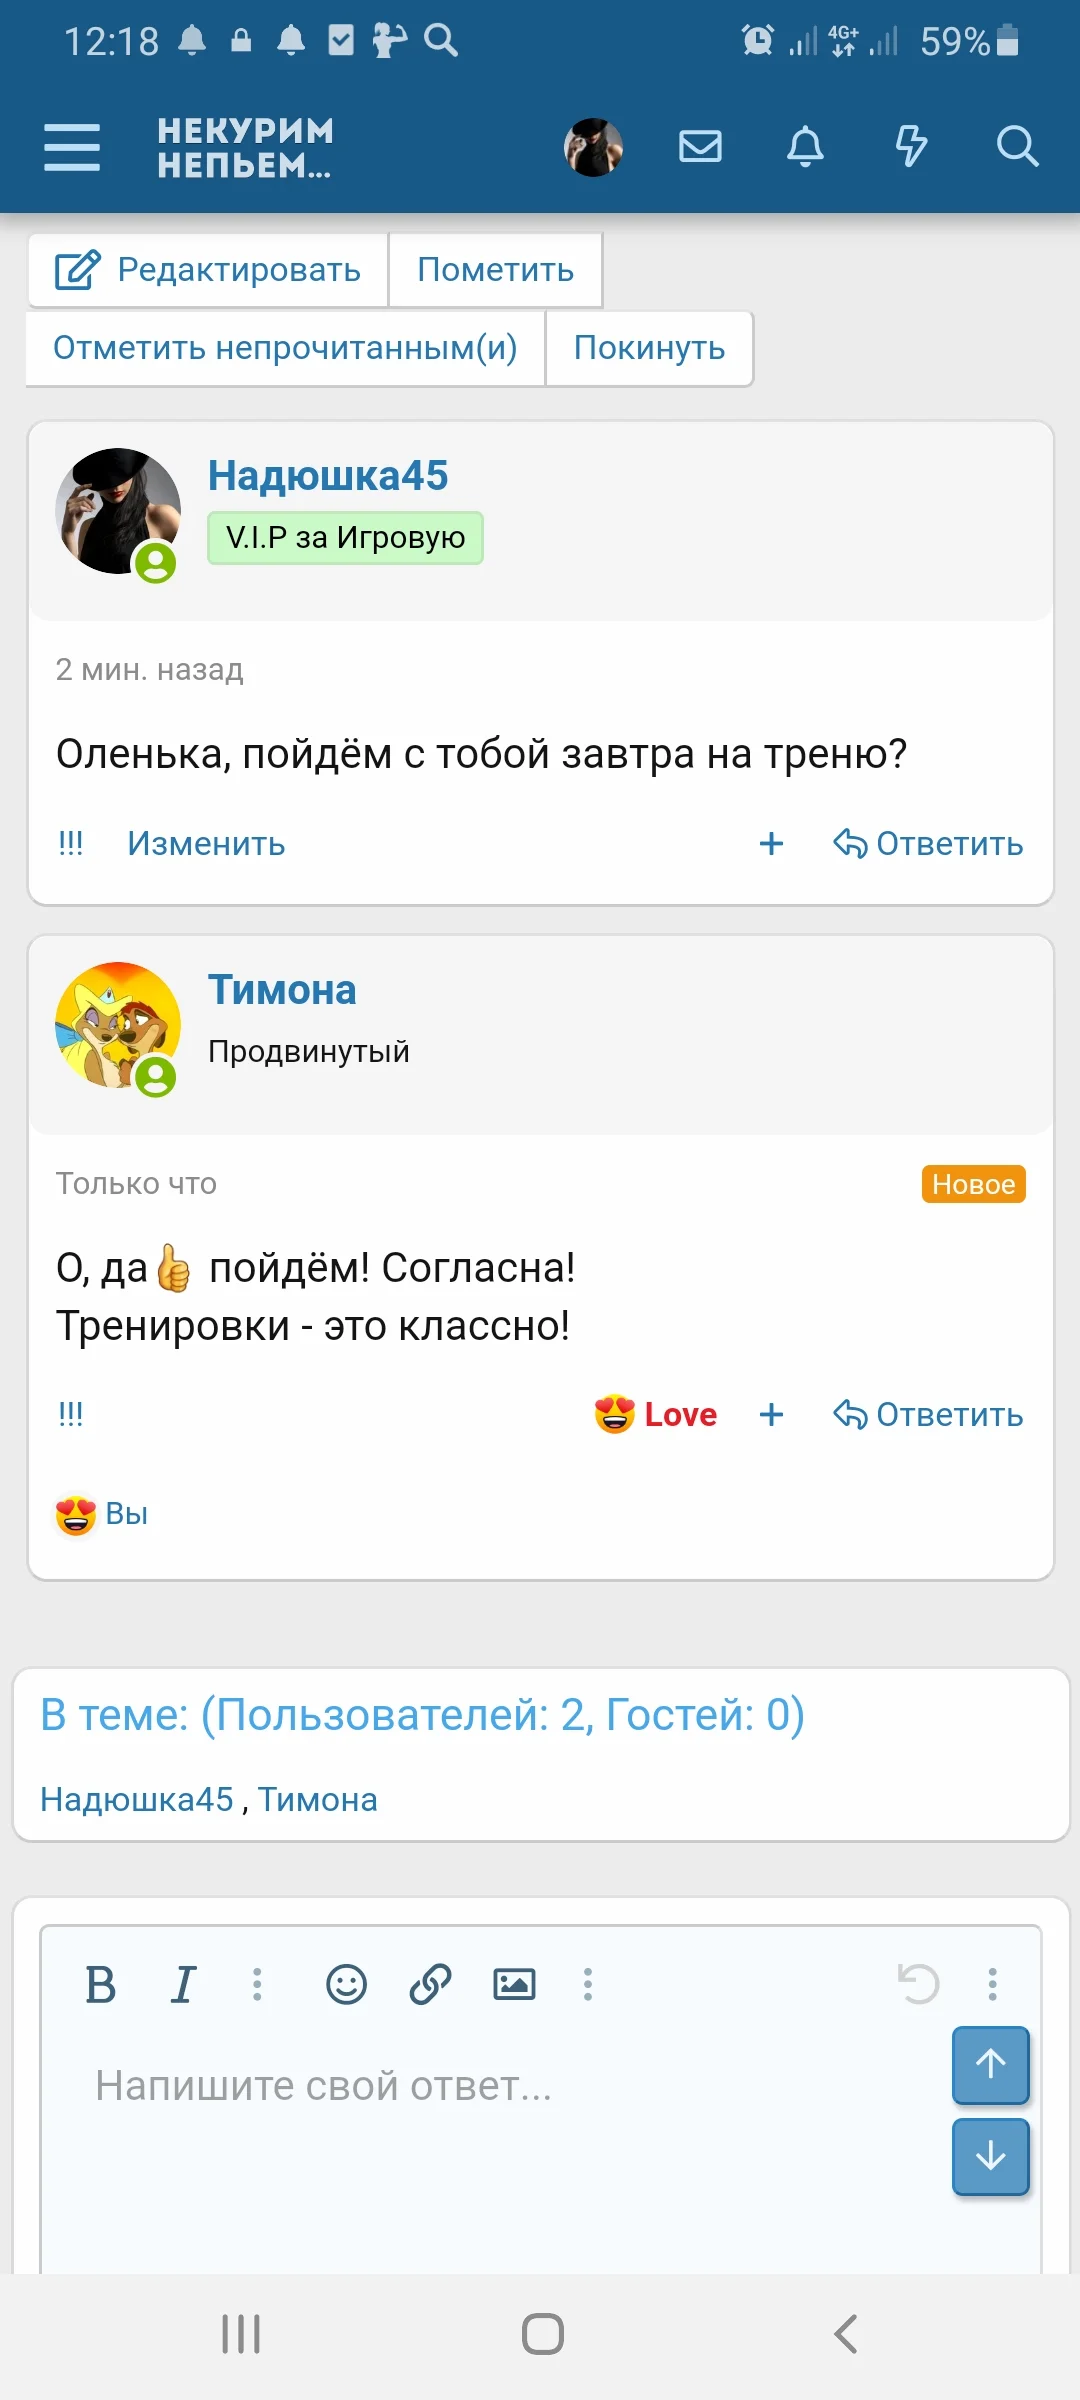The height and width of the screenshot is (2400, 1080).
Task: Expand more text formatting options after italic
Action: click(257, 1984)
